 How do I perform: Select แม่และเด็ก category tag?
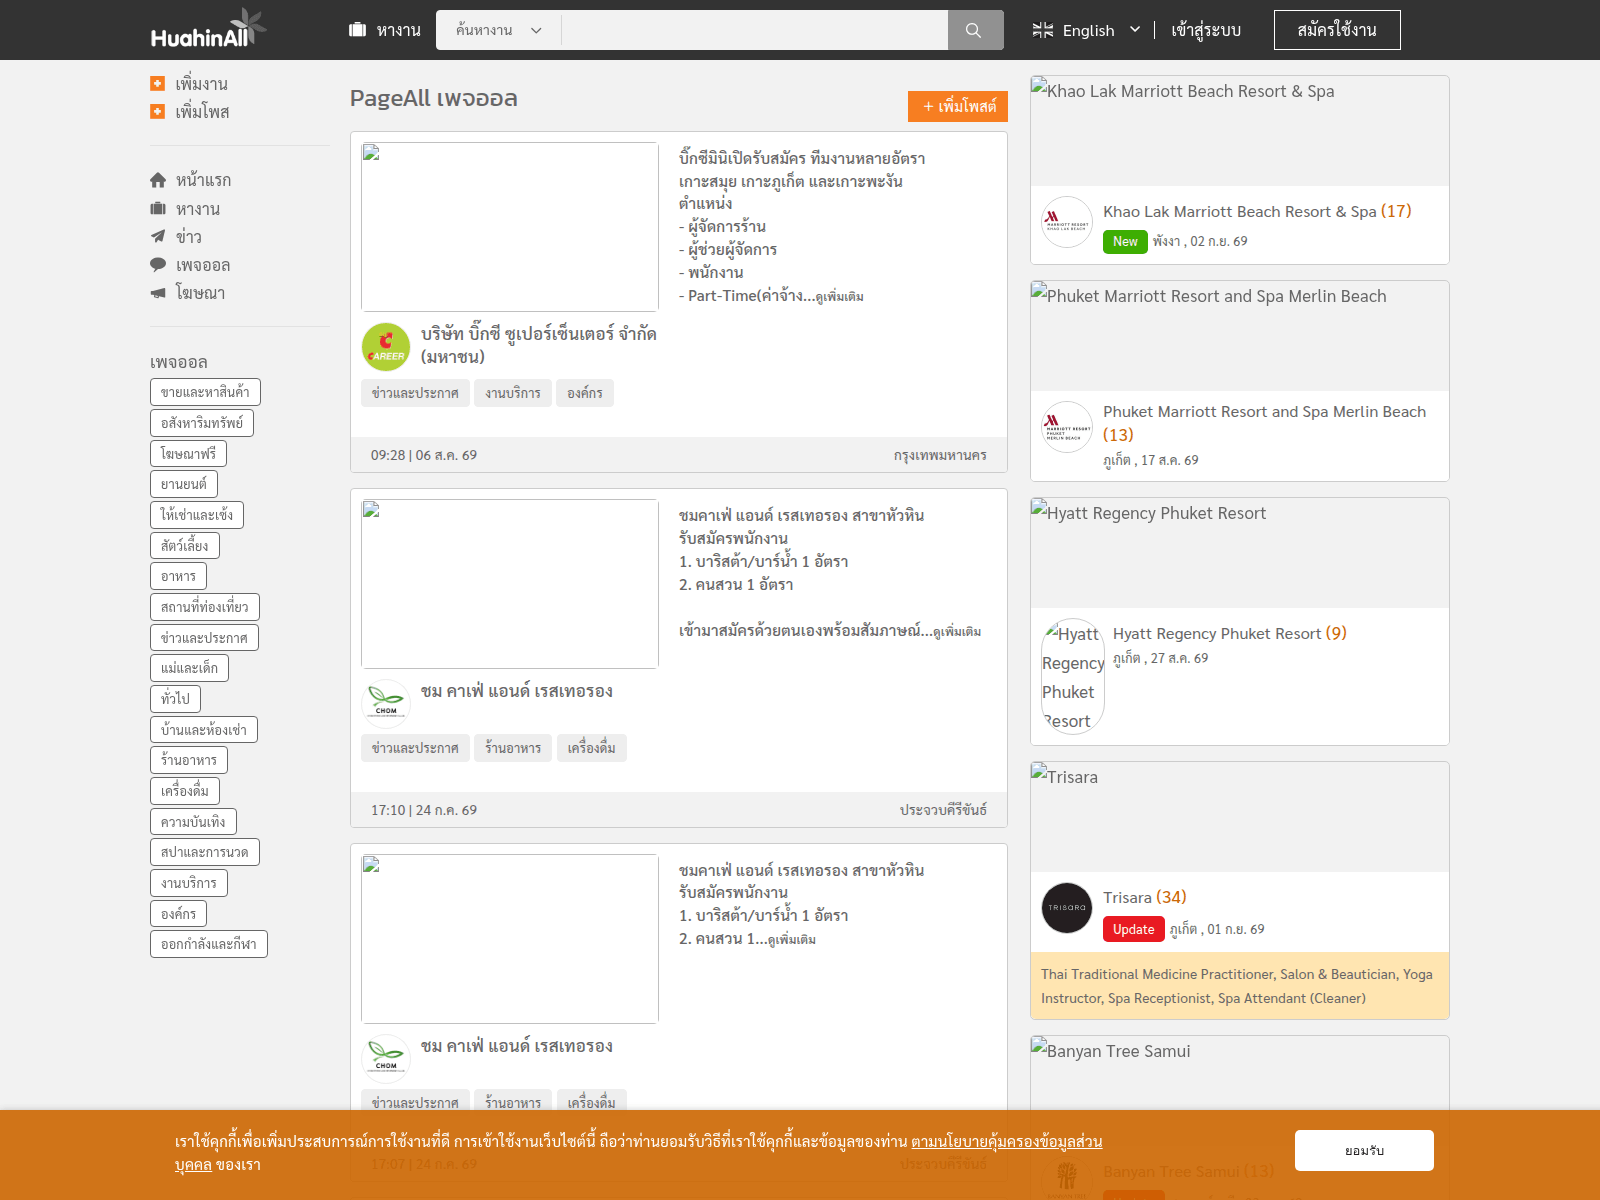point(190,668)
